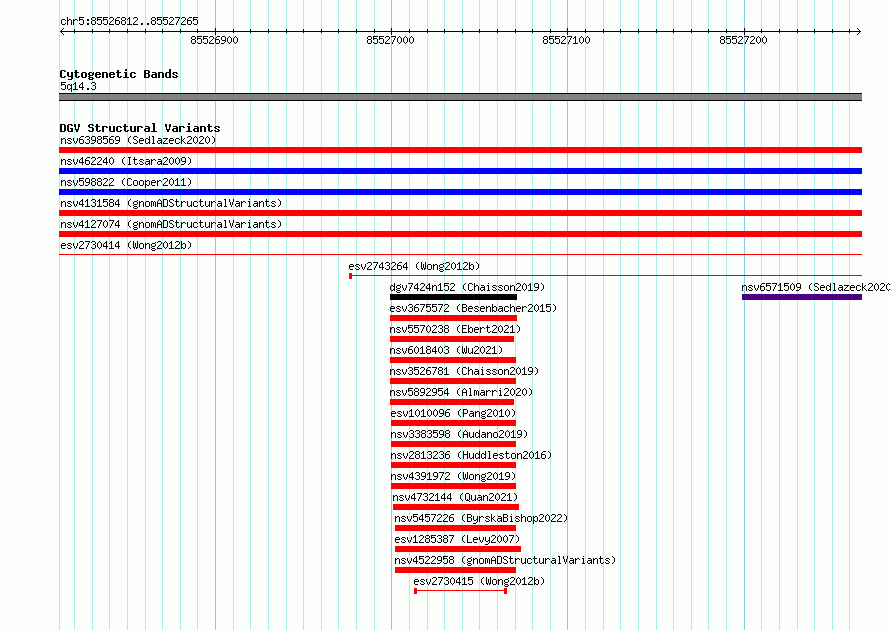This screenshot has height=630, width=890.
Task: Click the chr5:85526812..85527265 region label
Action: coord(129,21)
